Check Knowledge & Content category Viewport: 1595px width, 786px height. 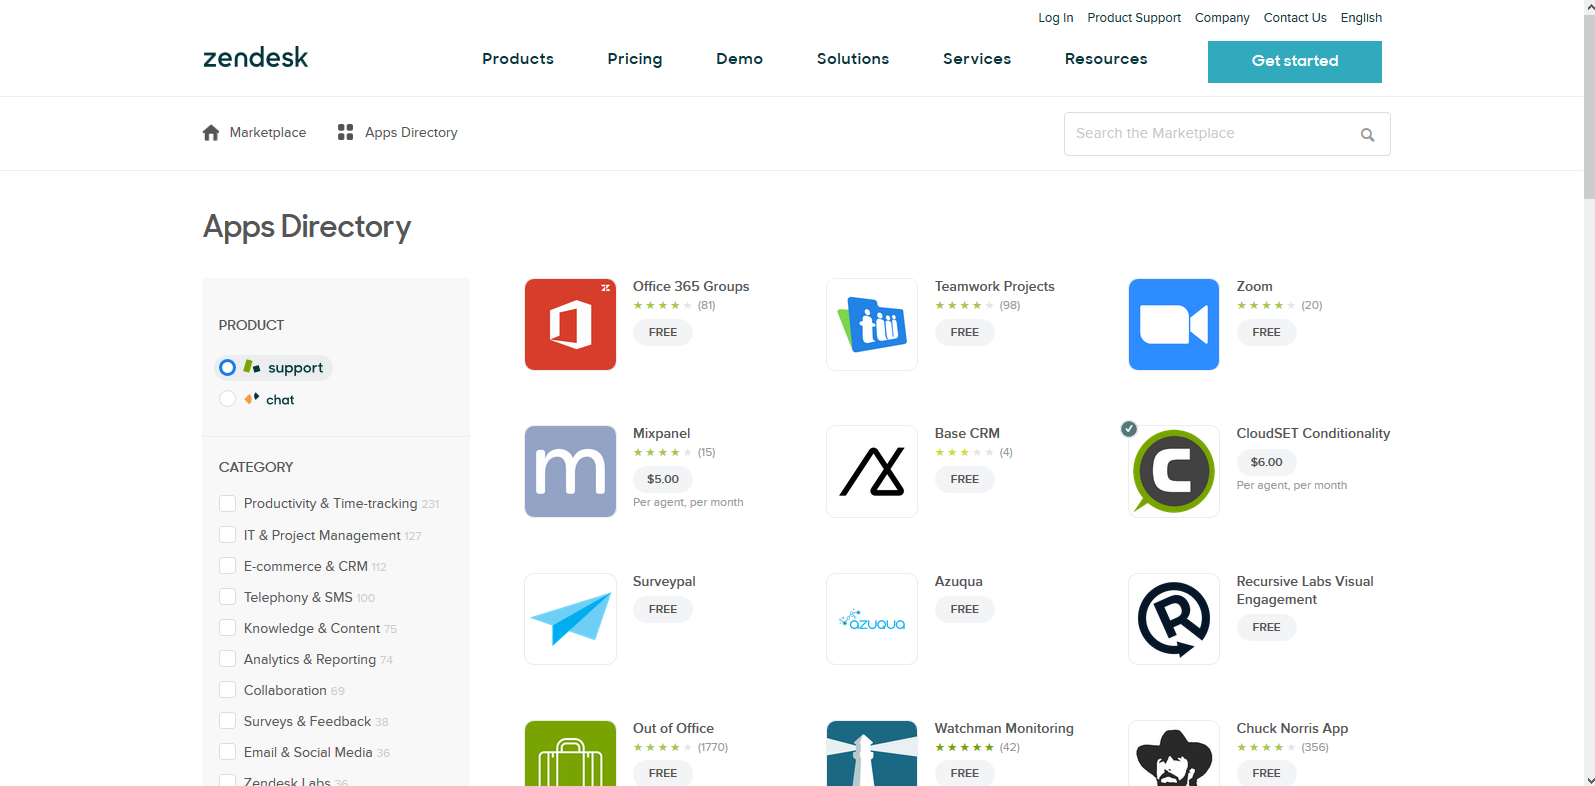(x=227, y=628)
